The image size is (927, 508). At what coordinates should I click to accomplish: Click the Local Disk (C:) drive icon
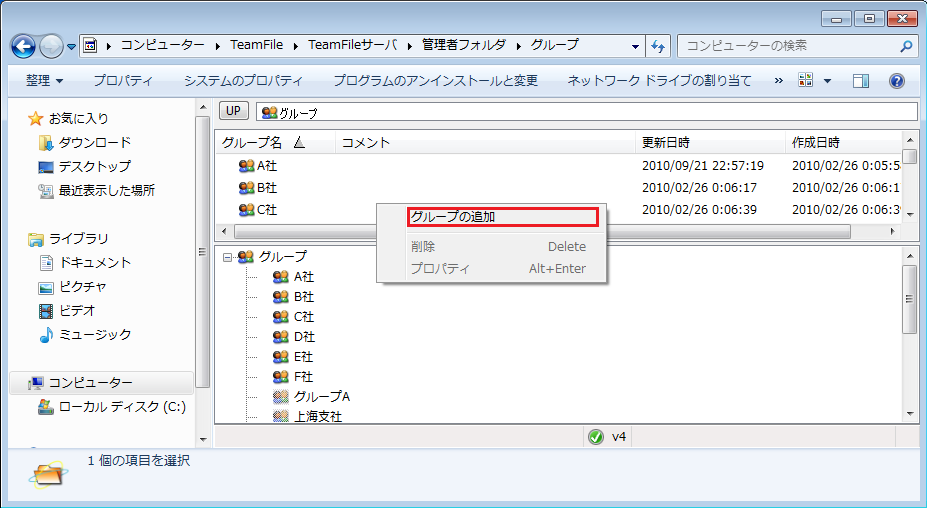(45, 407)
